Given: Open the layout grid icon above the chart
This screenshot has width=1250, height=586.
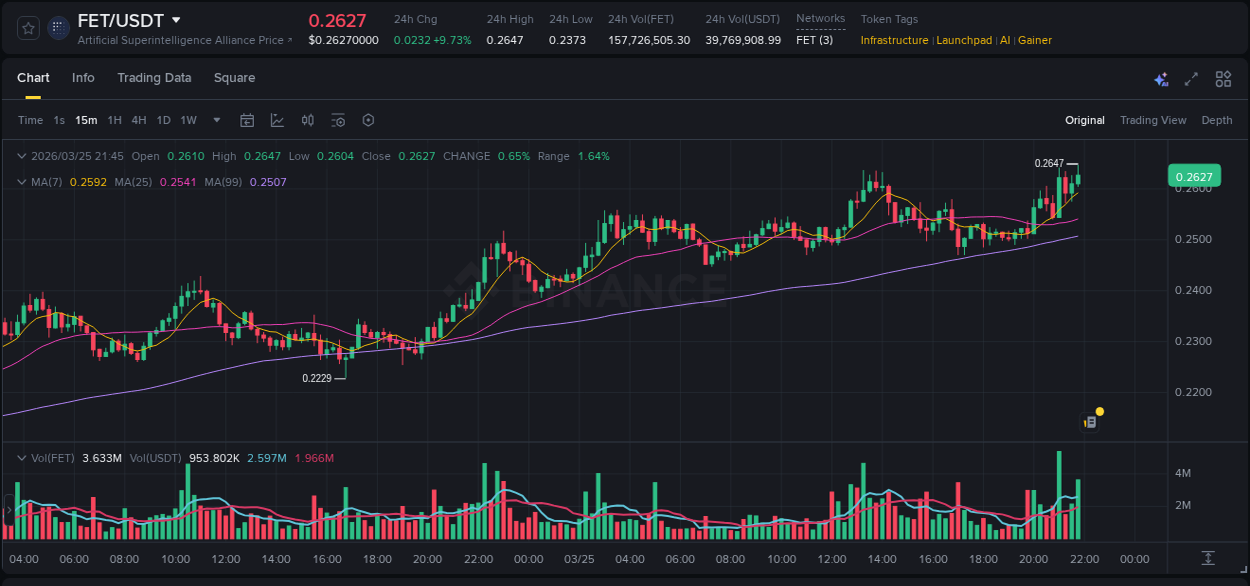Looking at the screenshot, I should (1222, 78).
